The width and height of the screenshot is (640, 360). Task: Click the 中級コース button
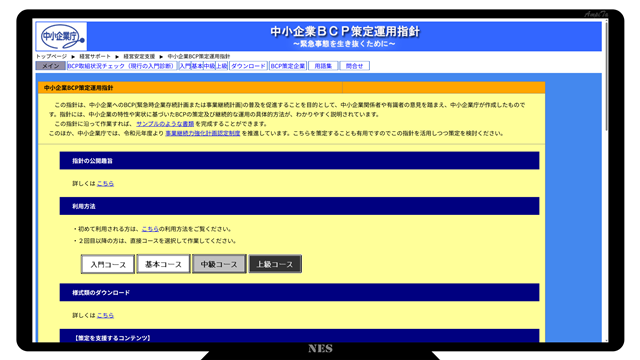click(219, 264)
